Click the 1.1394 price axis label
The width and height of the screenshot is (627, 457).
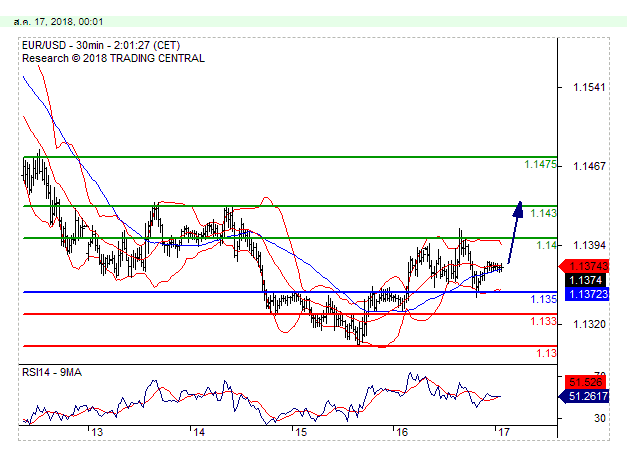(x=589, y=245)
